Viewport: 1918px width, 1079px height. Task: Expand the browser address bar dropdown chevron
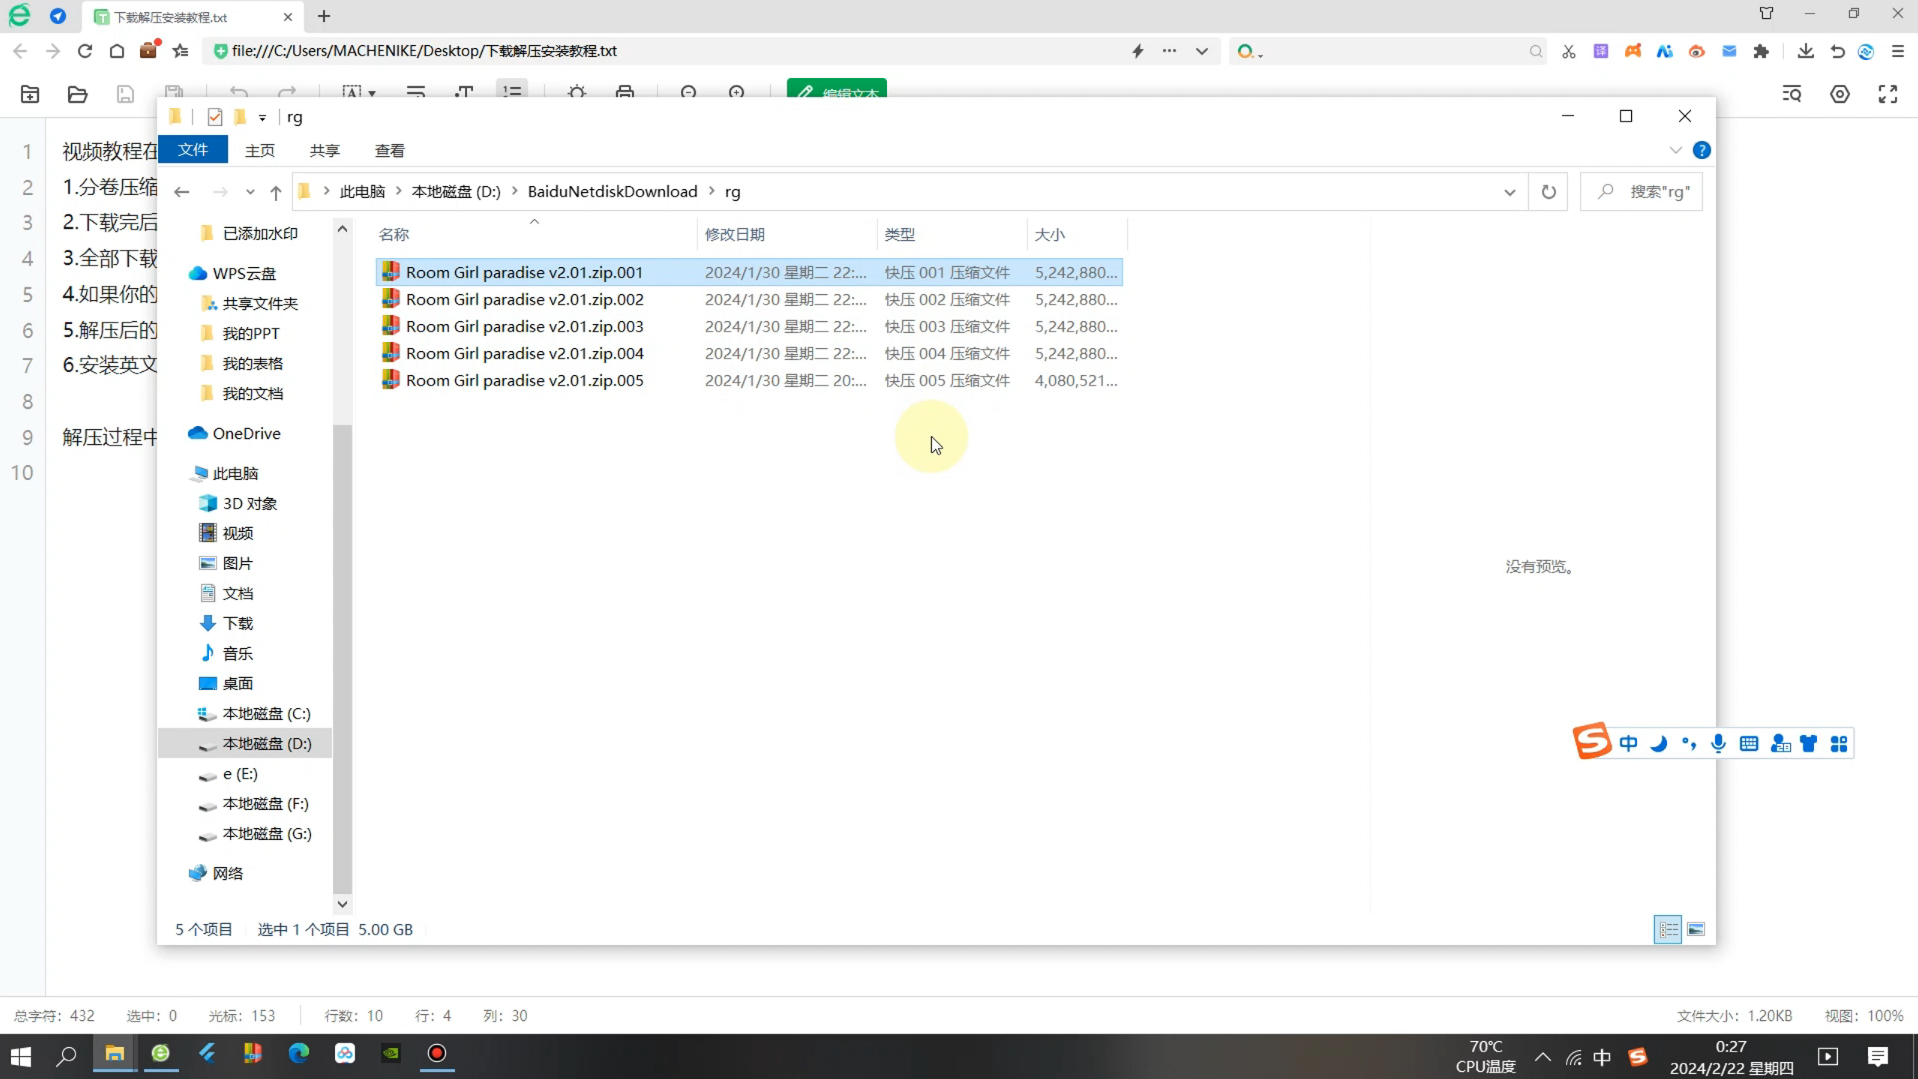tap(1202, 51)
